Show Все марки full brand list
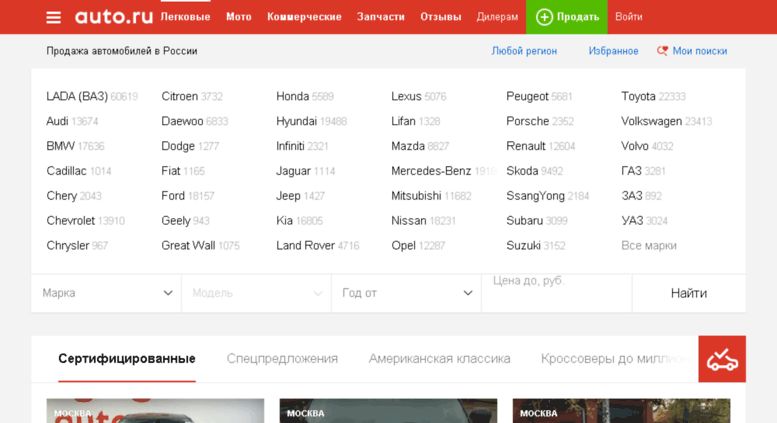The image size is (777, 423). (649, 246)
